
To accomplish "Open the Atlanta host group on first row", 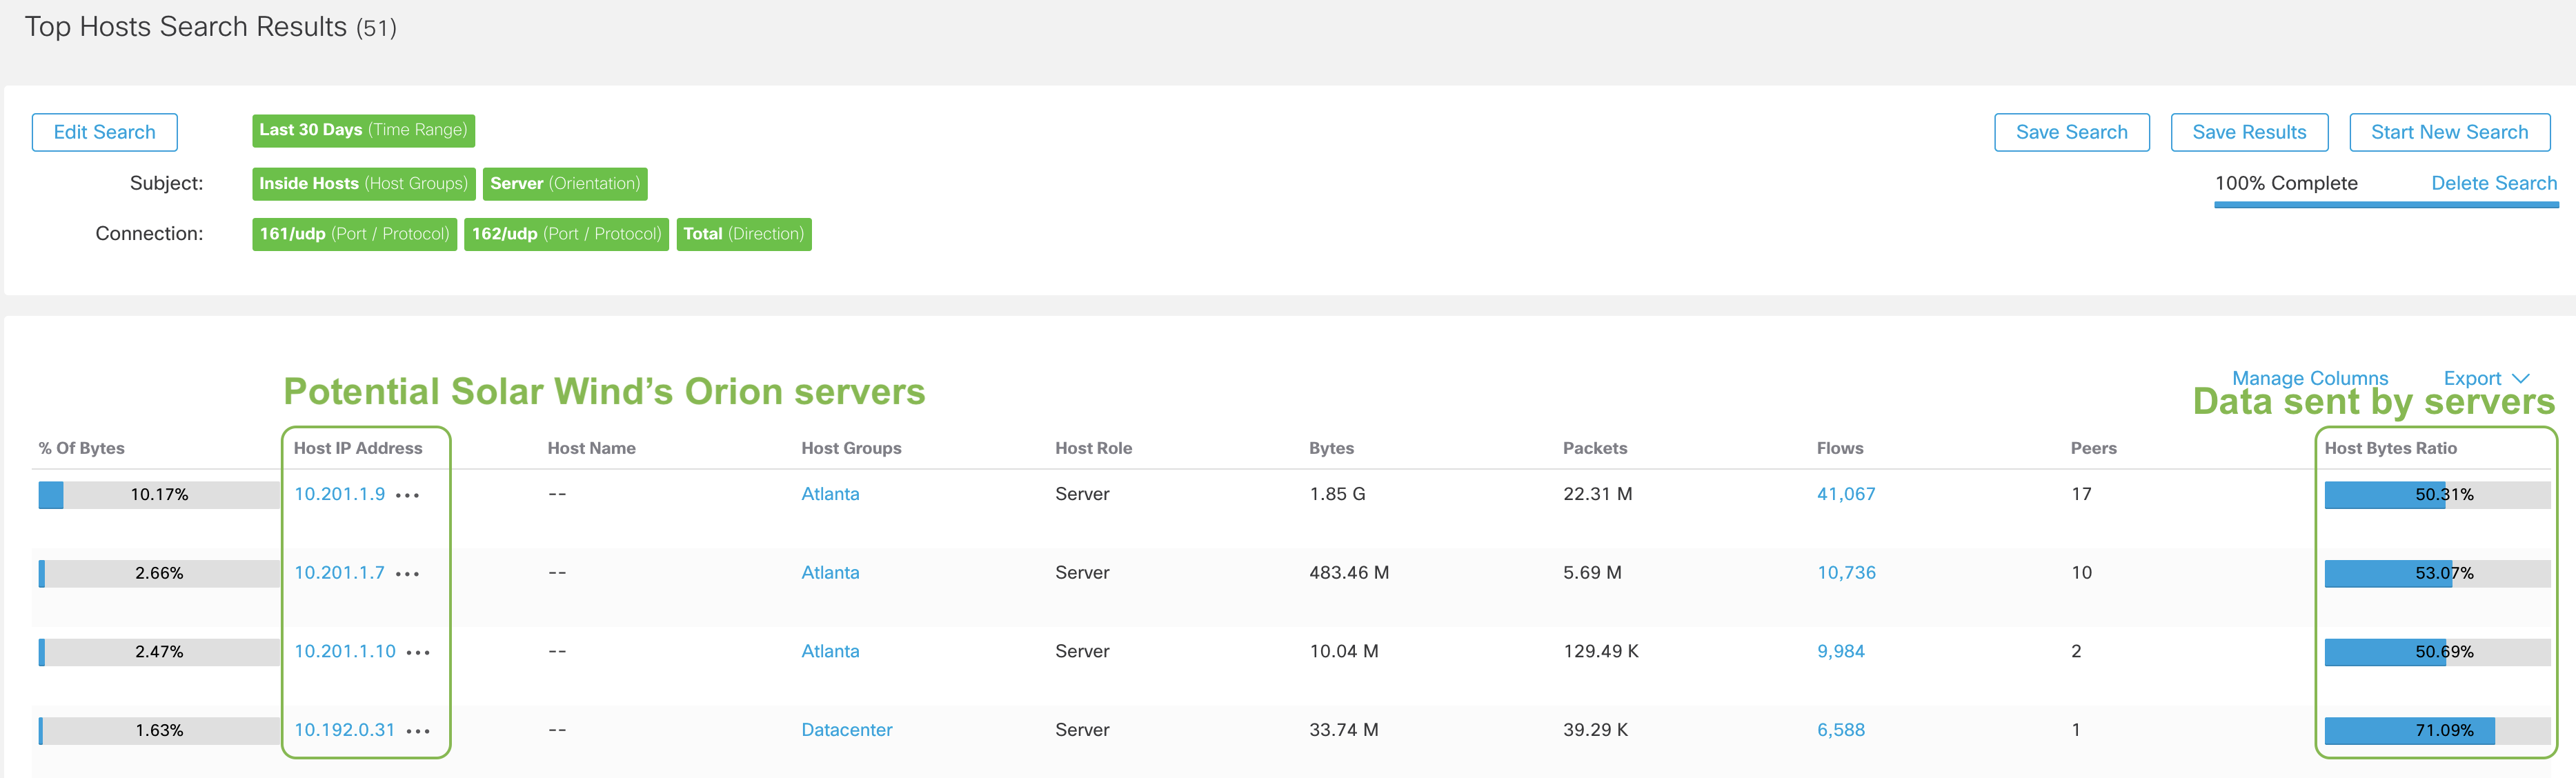I will point(830,494).
